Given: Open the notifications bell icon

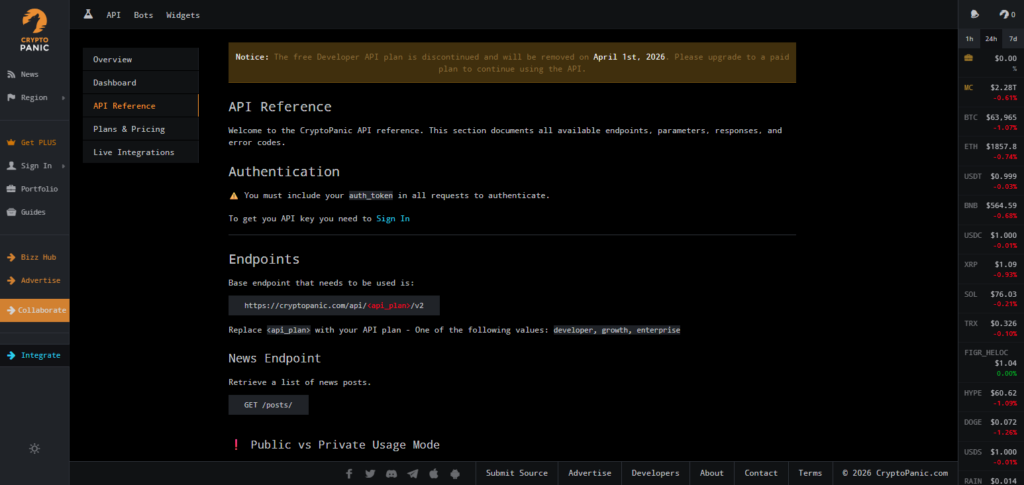Looking at the screenshot, I should click(x=974, y=14).
